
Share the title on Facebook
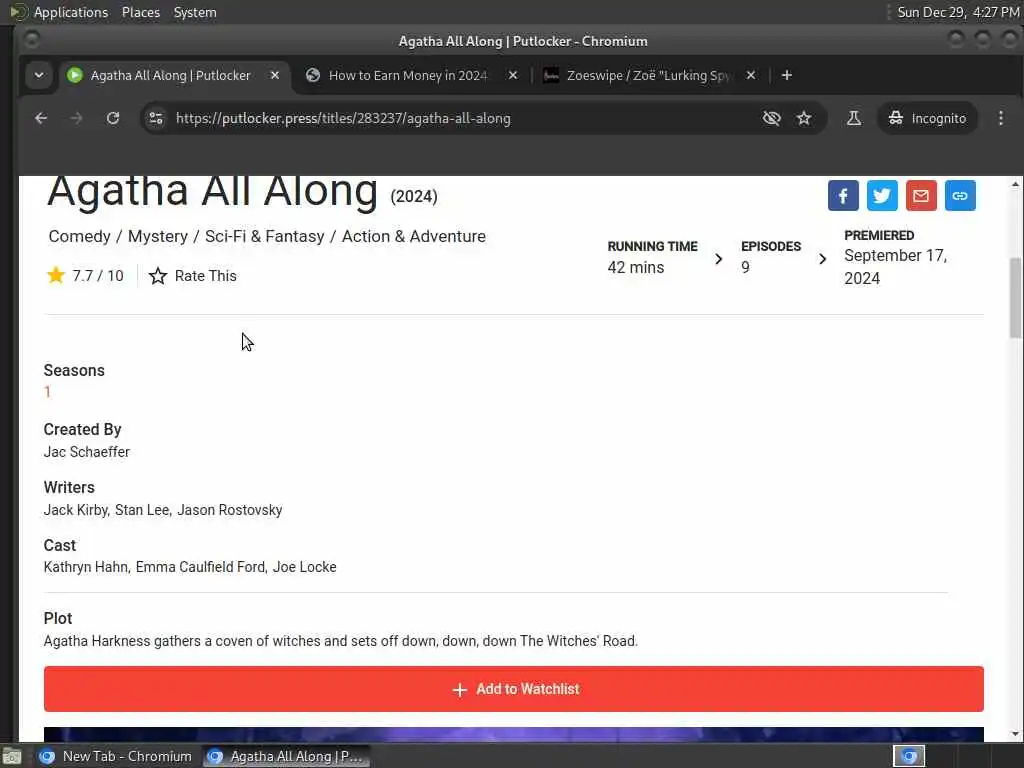point(842,195)
